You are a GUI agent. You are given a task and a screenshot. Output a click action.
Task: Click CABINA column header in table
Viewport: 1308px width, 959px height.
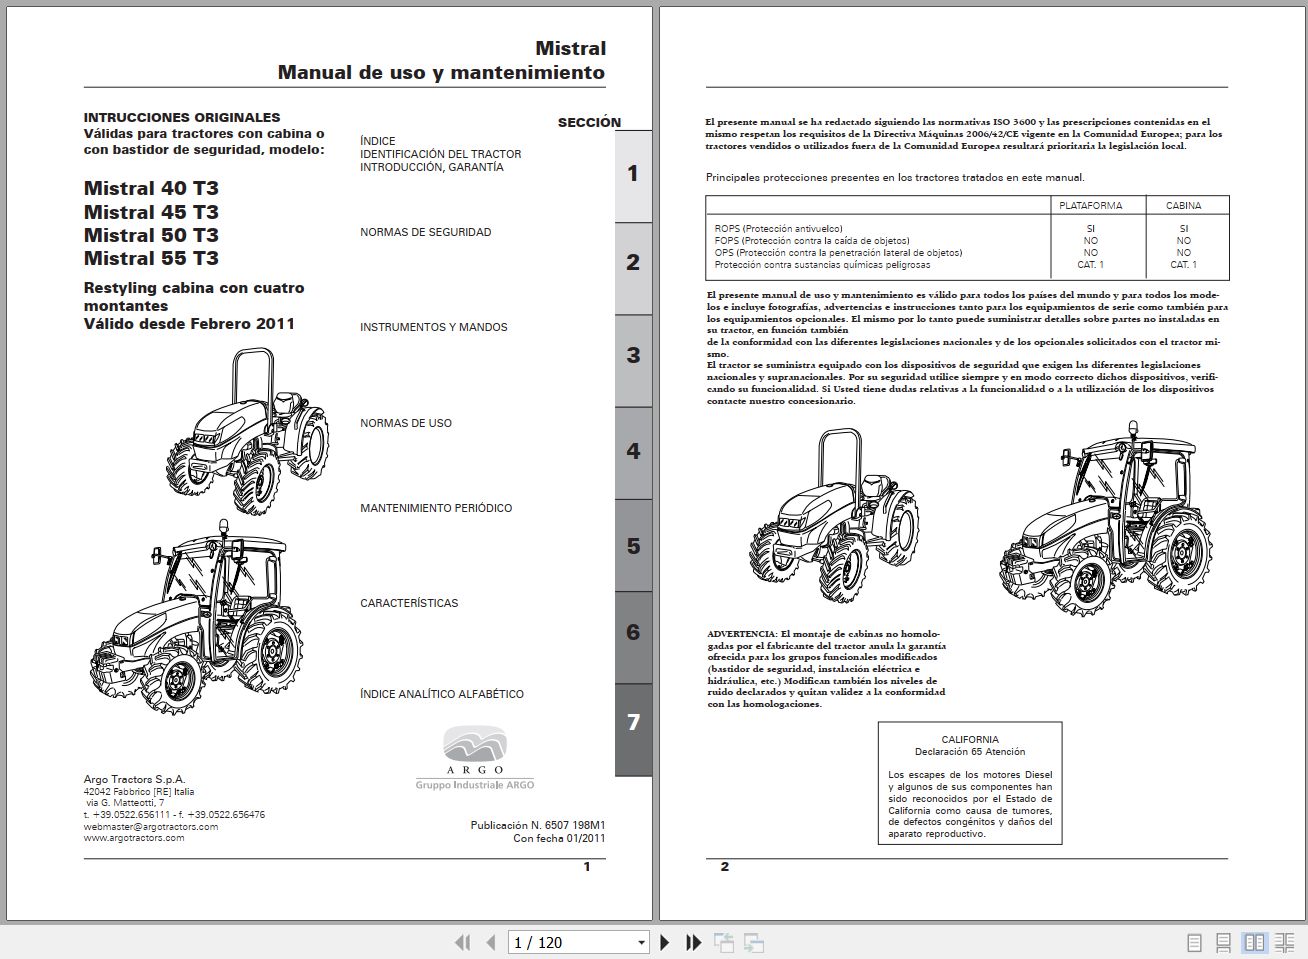tap(1183, 206)
